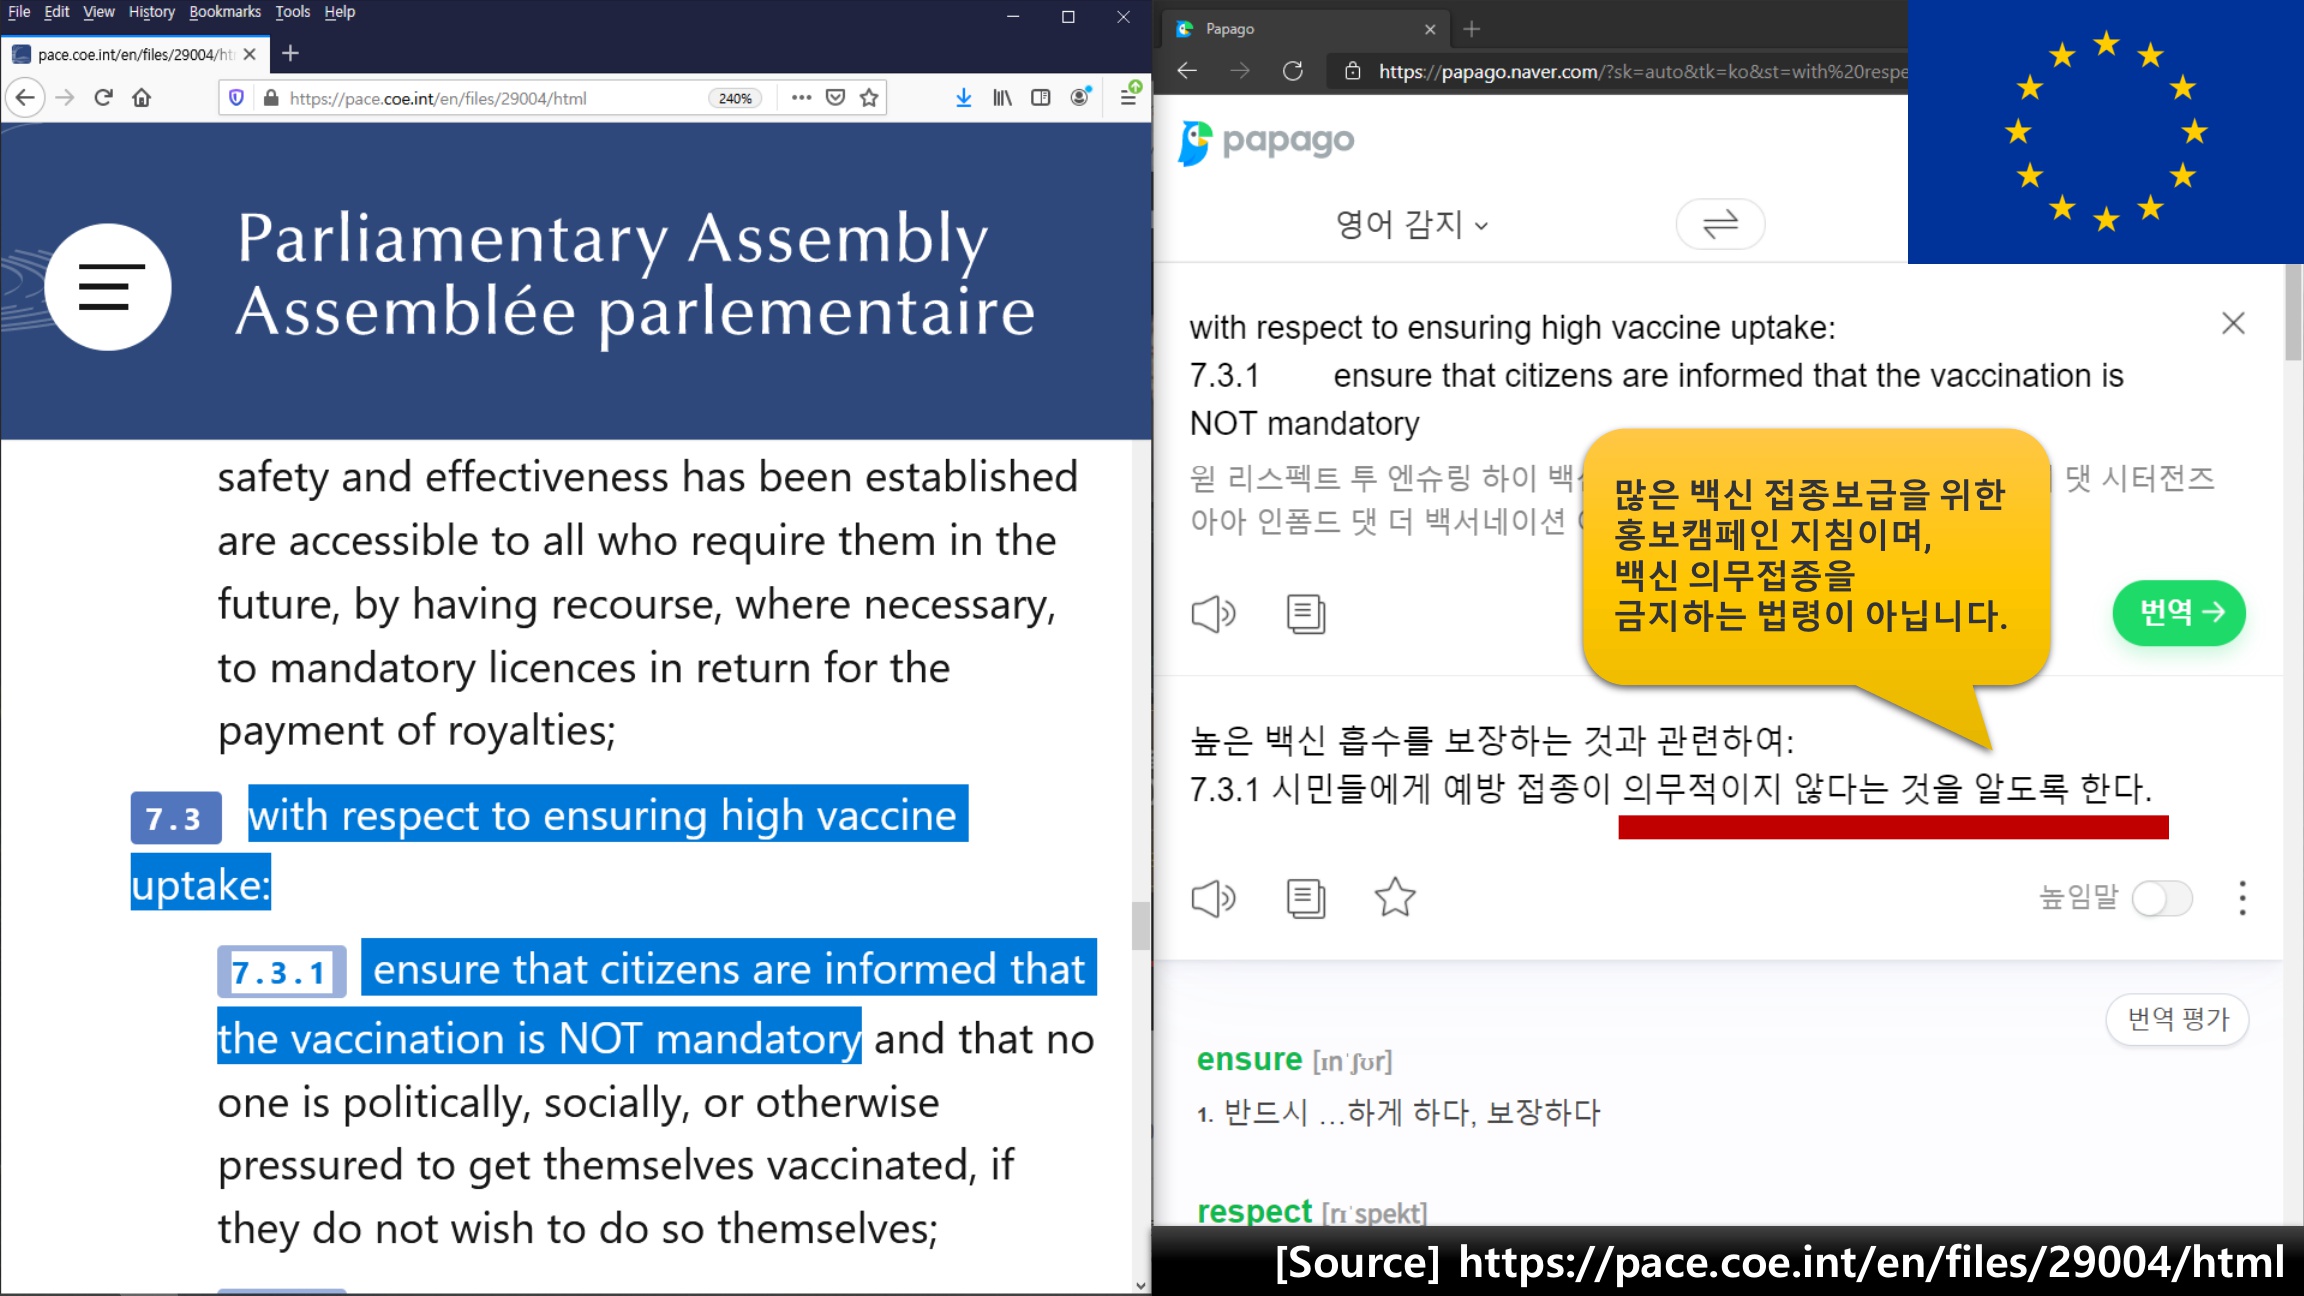The height and width of the screenshot is (1296, 2304).
Task: Play audio of the Korean translation
Action: [x=1213, y=898]
